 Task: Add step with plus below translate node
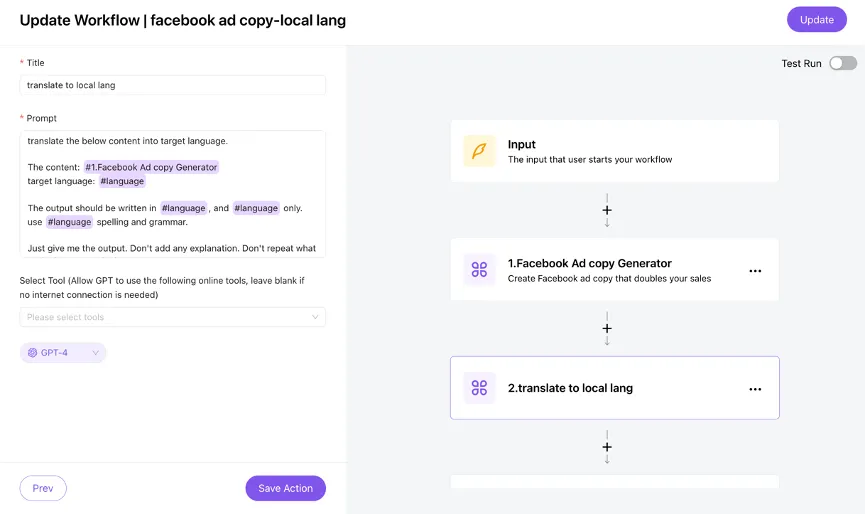(x=607, y=447)
